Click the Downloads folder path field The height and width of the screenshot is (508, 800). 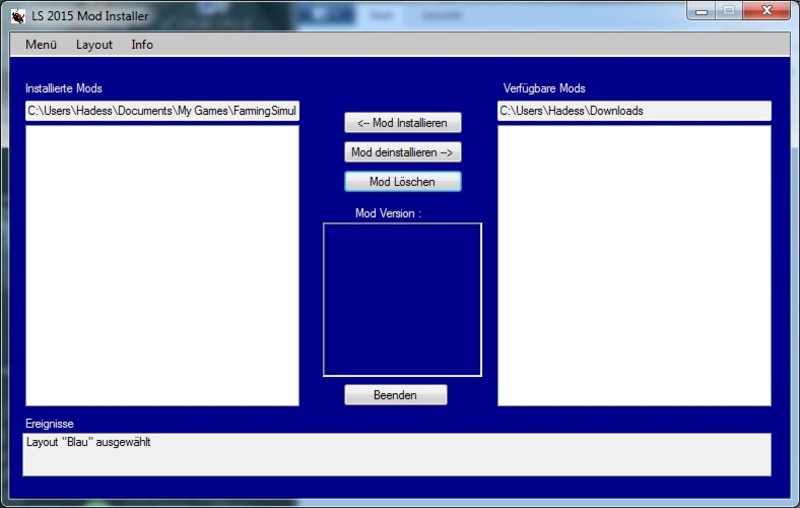(634, 111)
